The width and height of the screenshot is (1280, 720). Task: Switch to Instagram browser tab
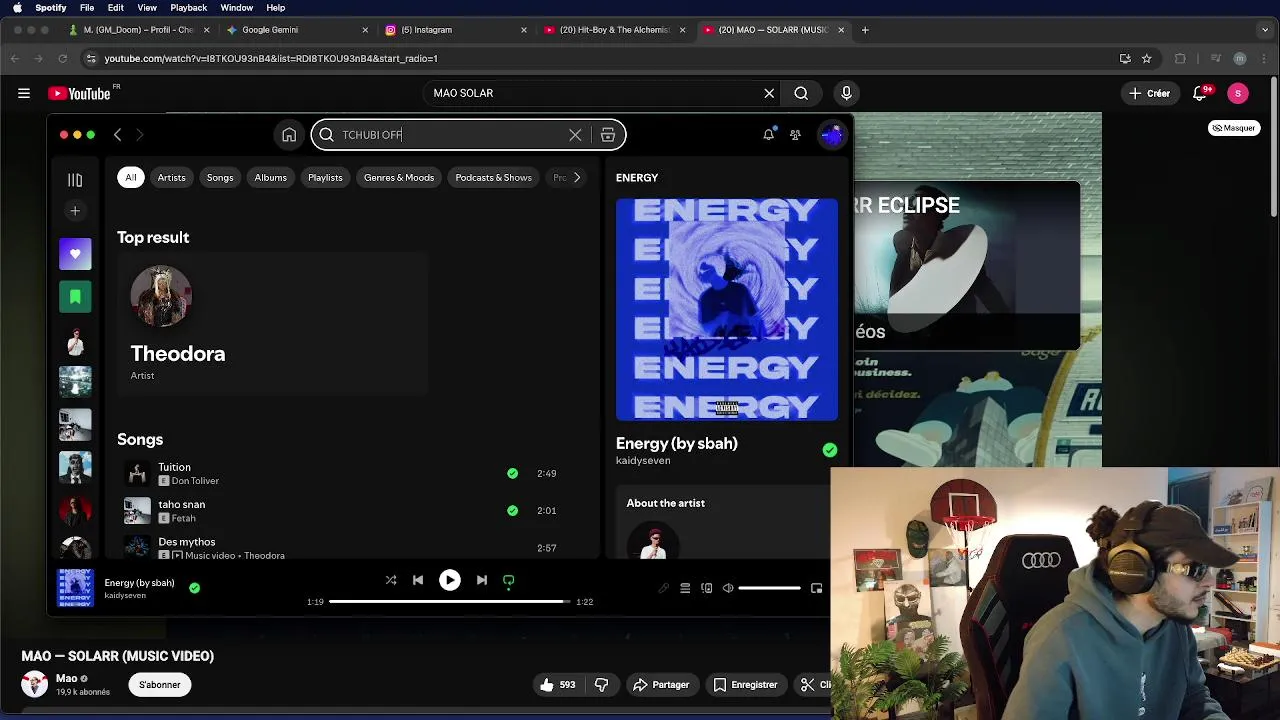pos(455,30)
